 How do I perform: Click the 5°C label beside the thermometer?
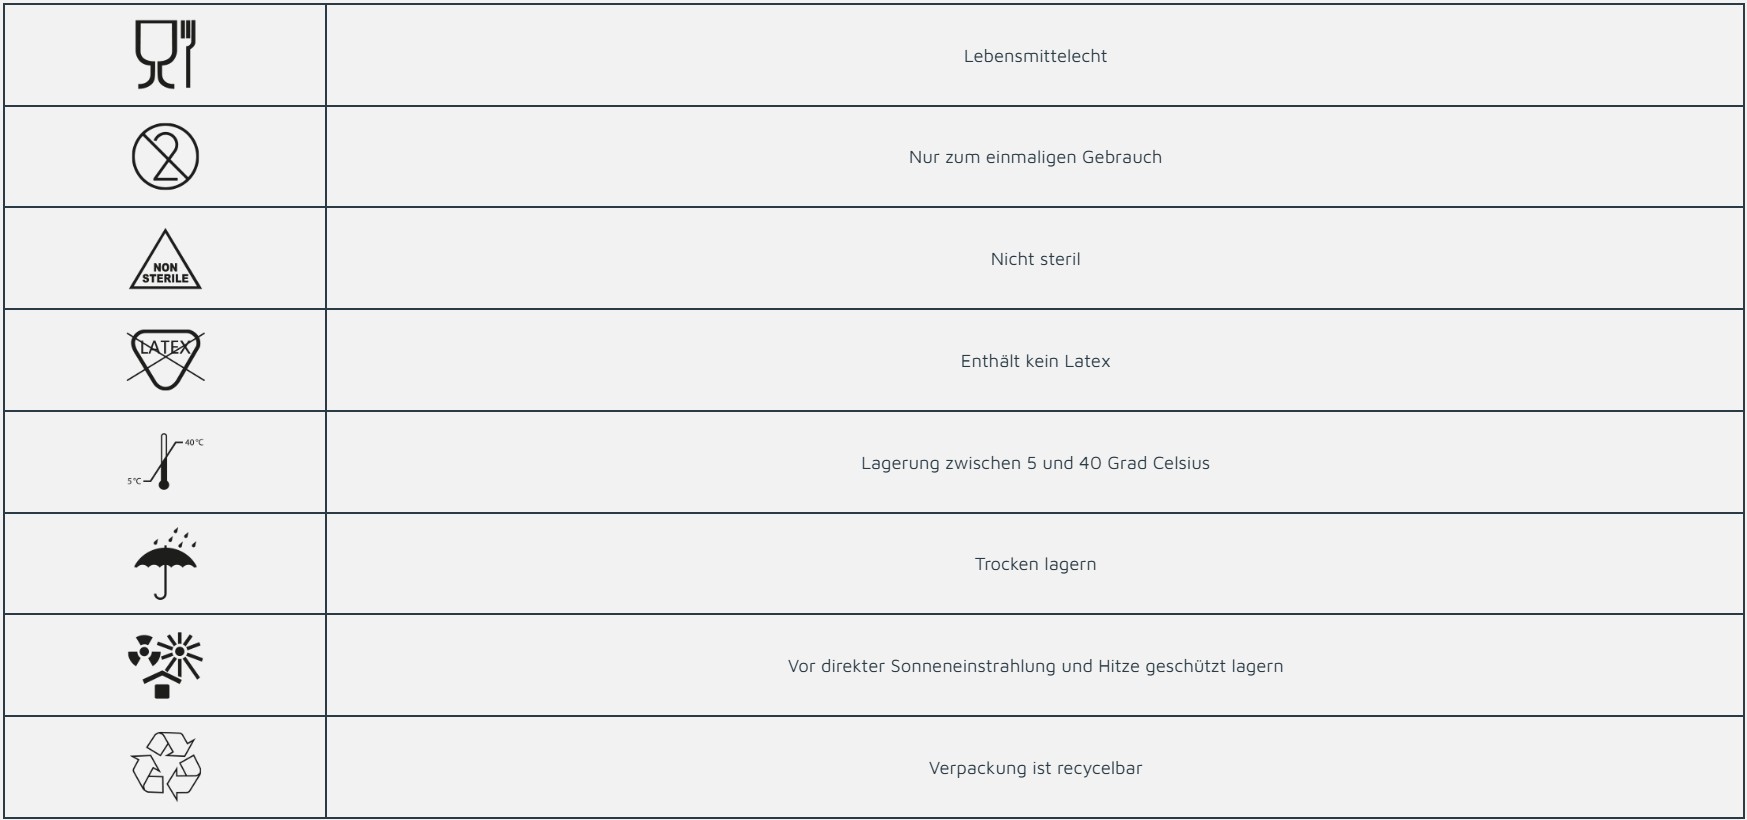pyautogui.click(x=134, y=481)
